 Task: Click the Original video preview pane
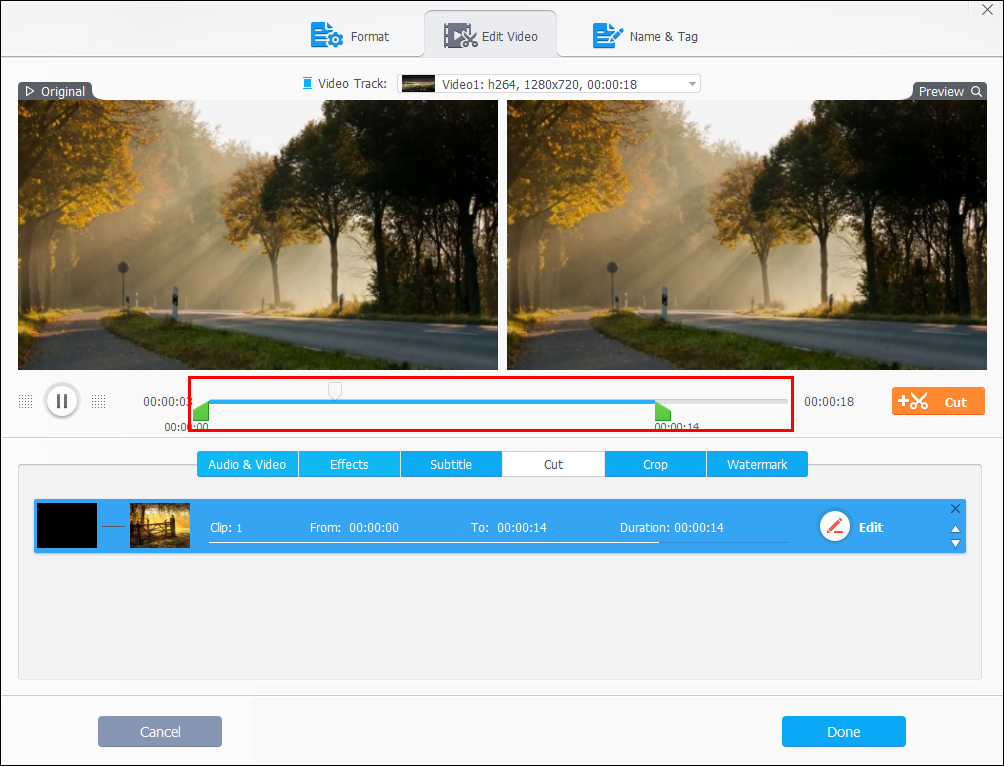pyautogui.click(x=258, y=234)
